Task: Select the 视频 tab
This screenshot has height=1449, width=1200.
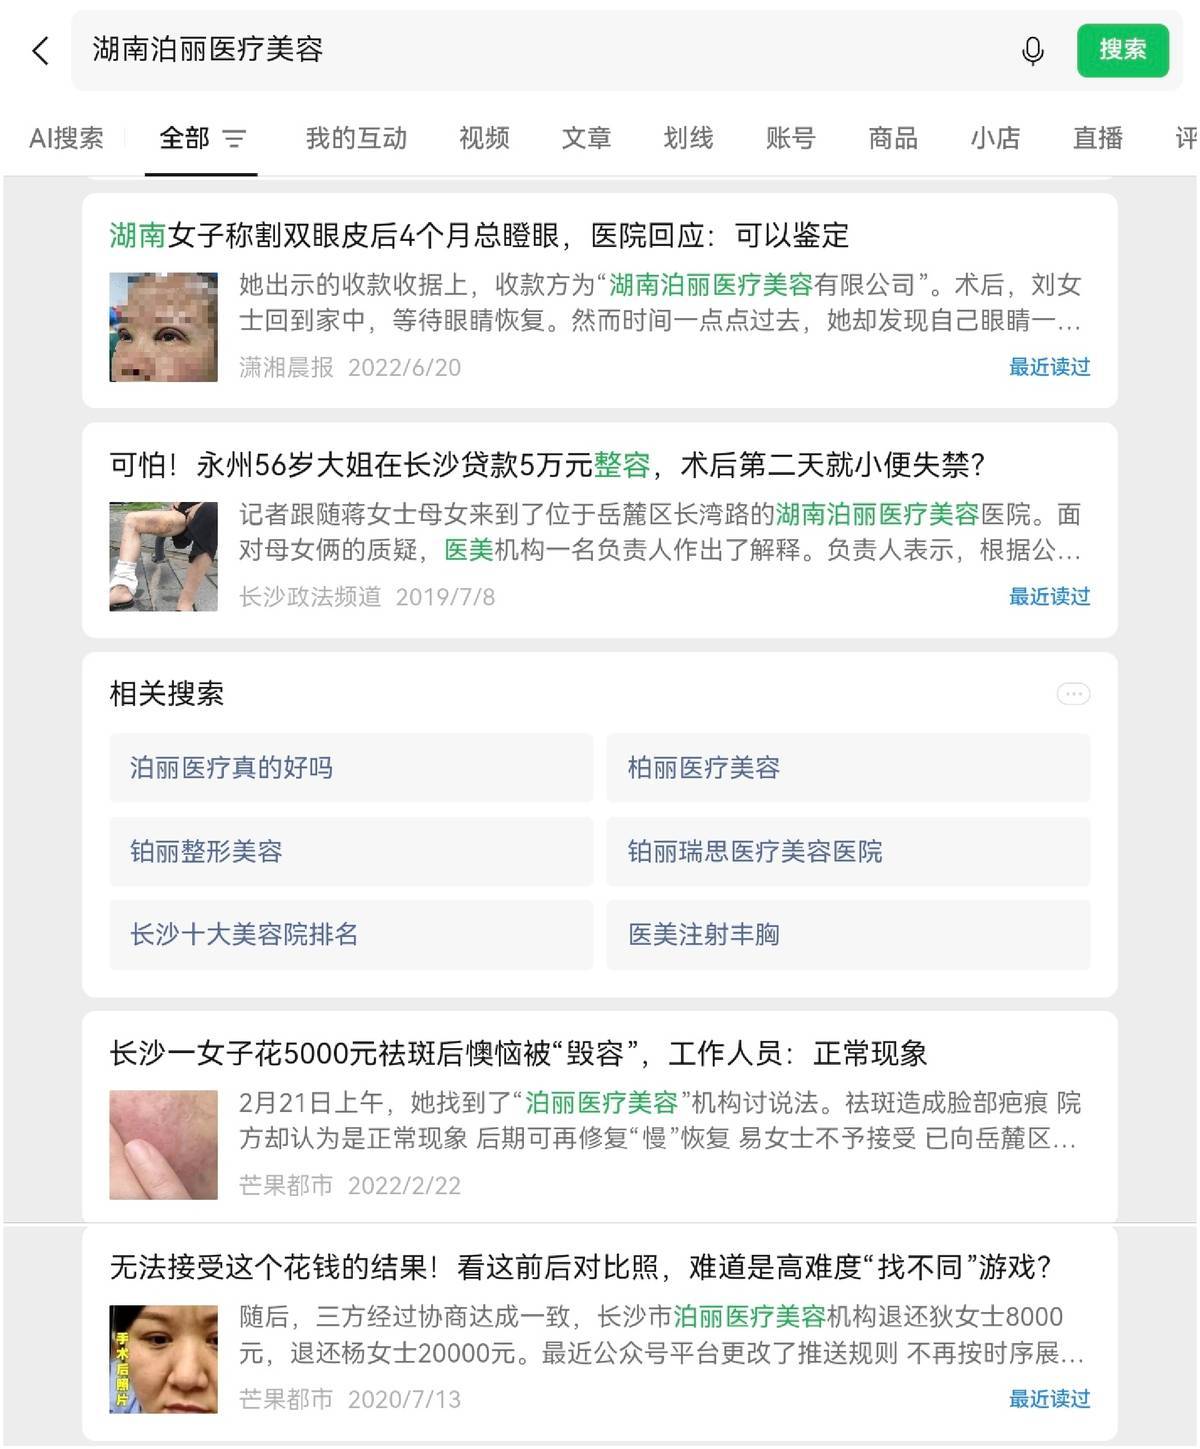Action: [x=484, y=138]
